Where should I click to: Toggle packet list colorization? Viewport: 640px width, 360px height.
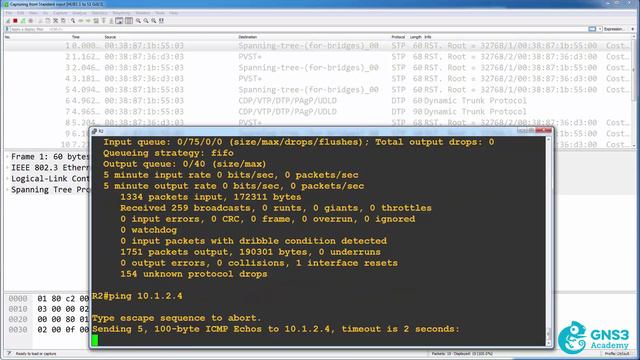129,20
